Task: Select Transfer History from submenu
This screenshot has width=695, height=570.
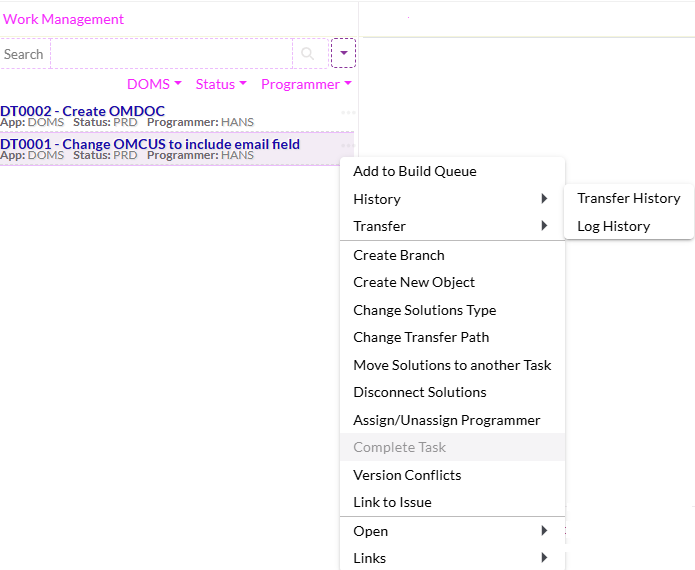Action: (628, 198)
